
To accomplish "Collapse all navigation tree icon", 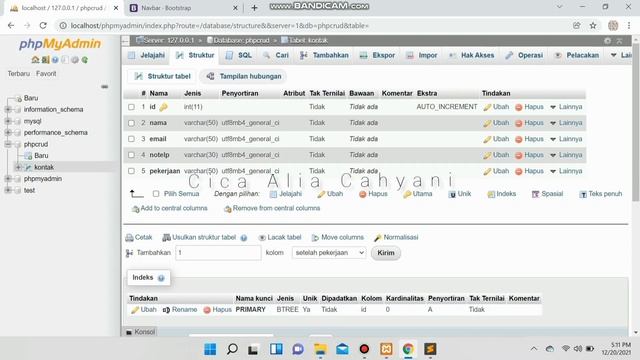I will tap(104, 87).
